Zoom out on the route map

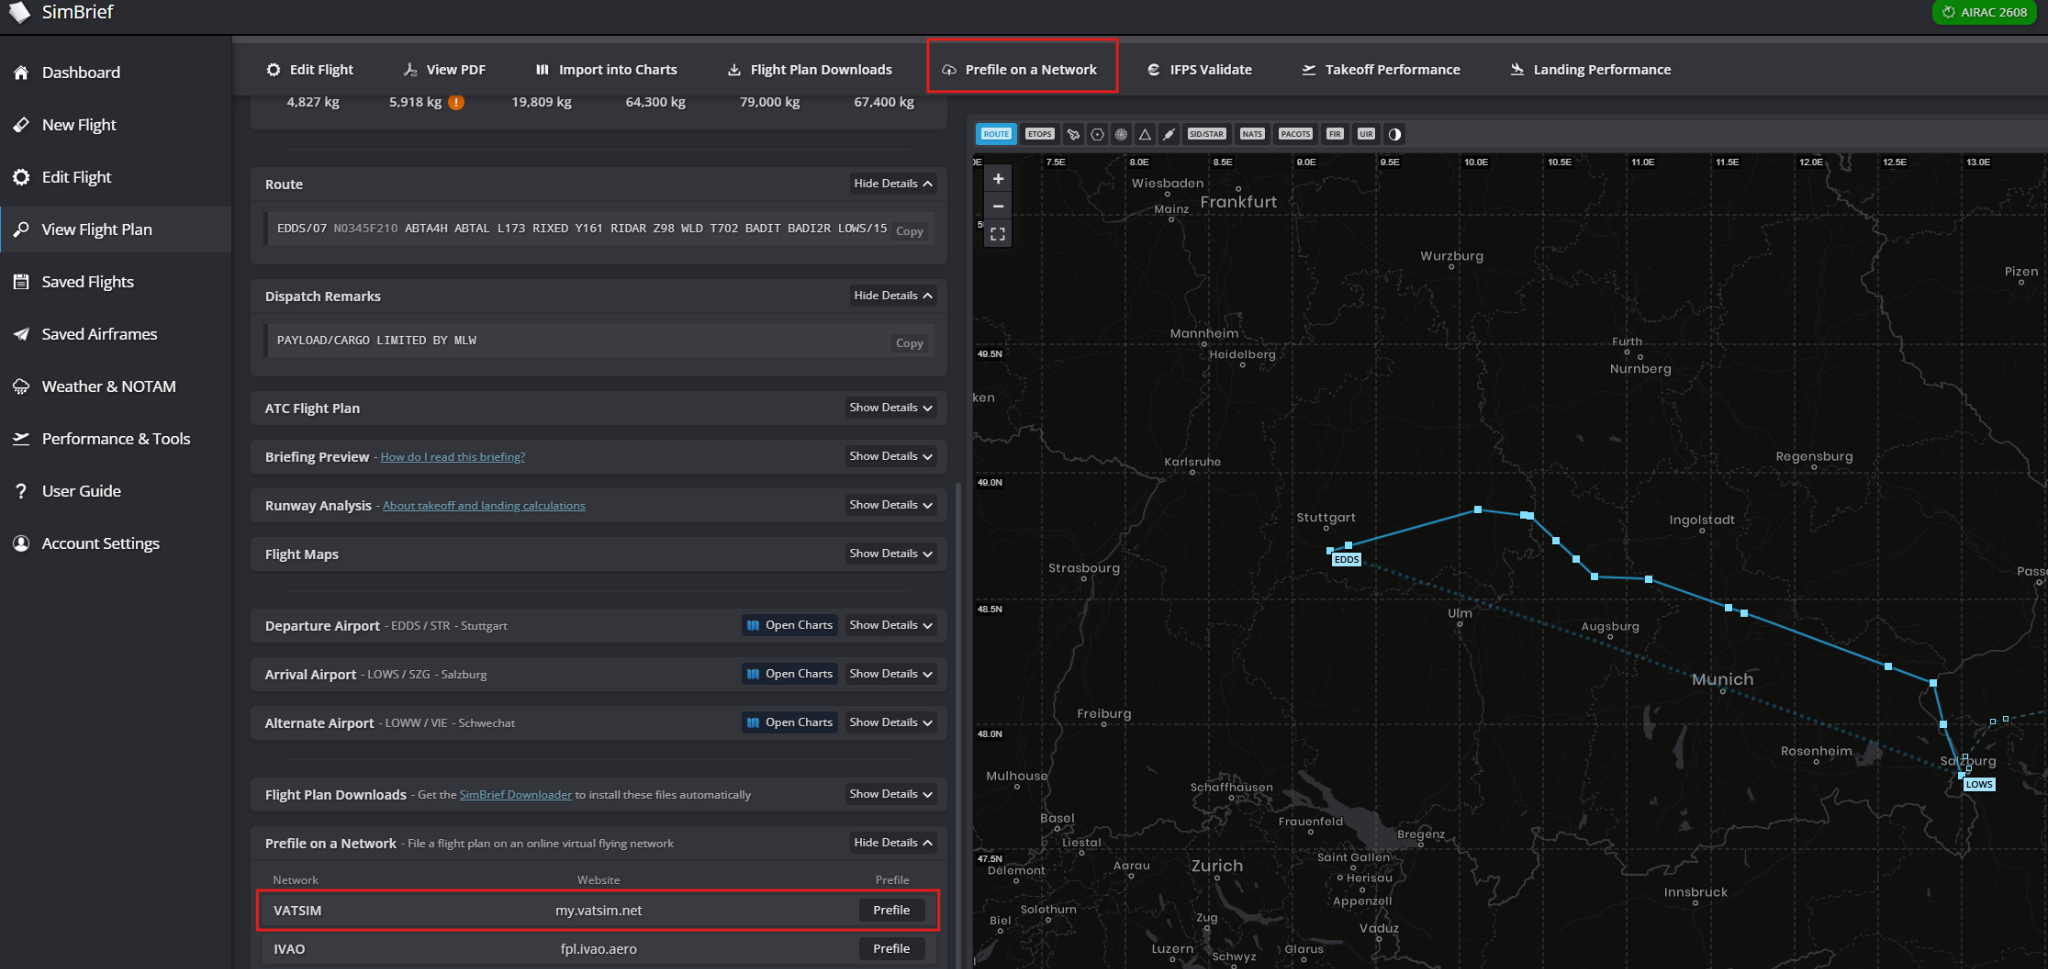pos(998,206)
